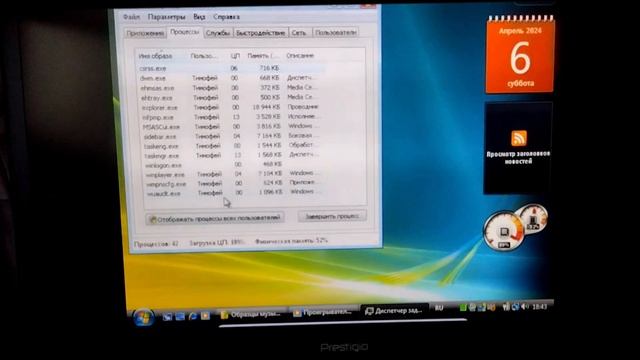Image resolution: width=640 pixels, height=360 pixels.
Task: Open volume speaker tray icon
Action: pyautogui.click(x=524, y=307)
